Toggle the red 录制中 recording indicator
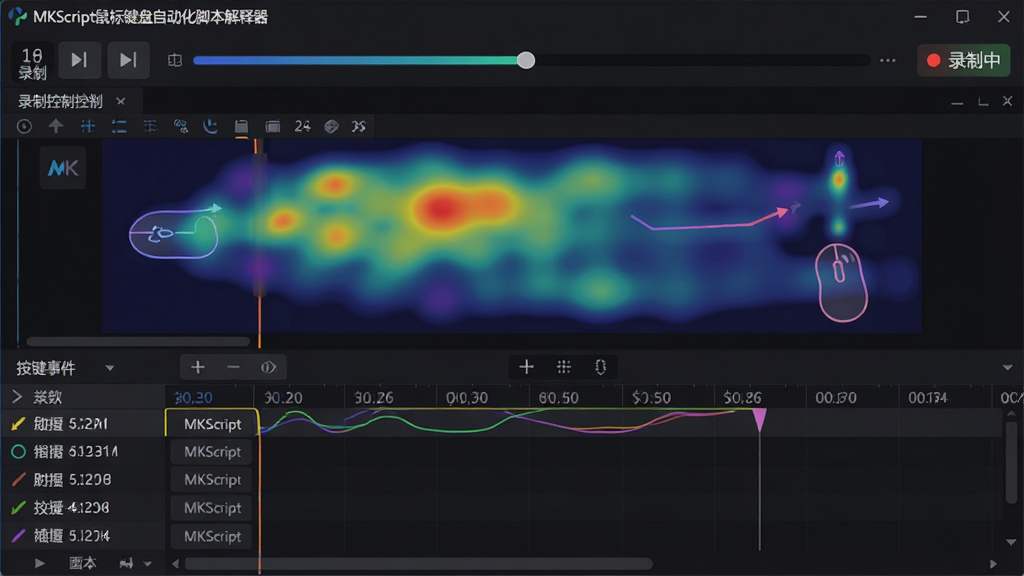This screenshot has height=576, width=1024. (964, 61)
